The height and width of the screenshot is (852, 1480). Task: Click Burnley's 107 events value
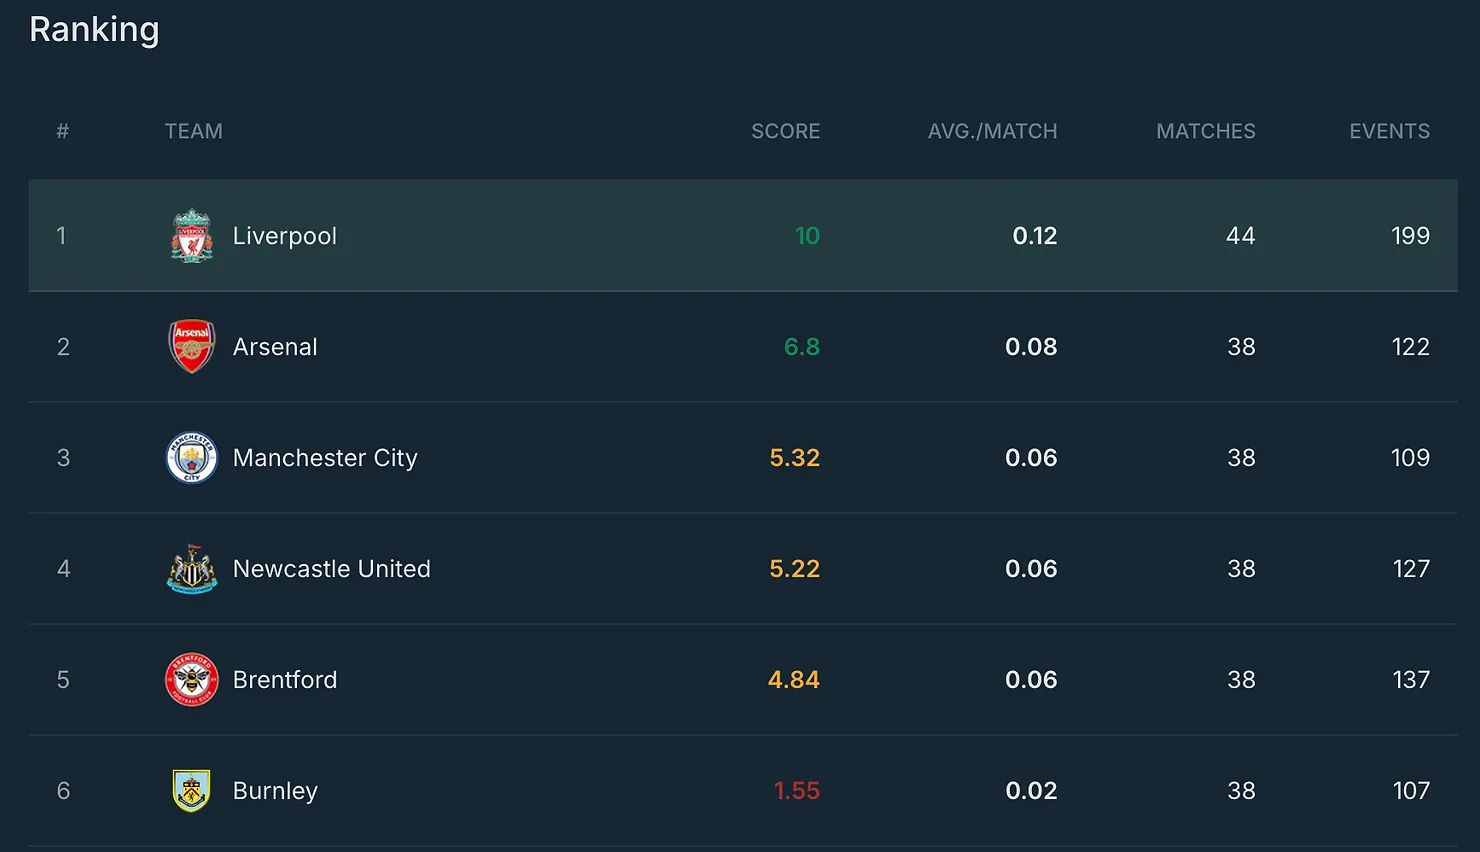[1411, 791]
